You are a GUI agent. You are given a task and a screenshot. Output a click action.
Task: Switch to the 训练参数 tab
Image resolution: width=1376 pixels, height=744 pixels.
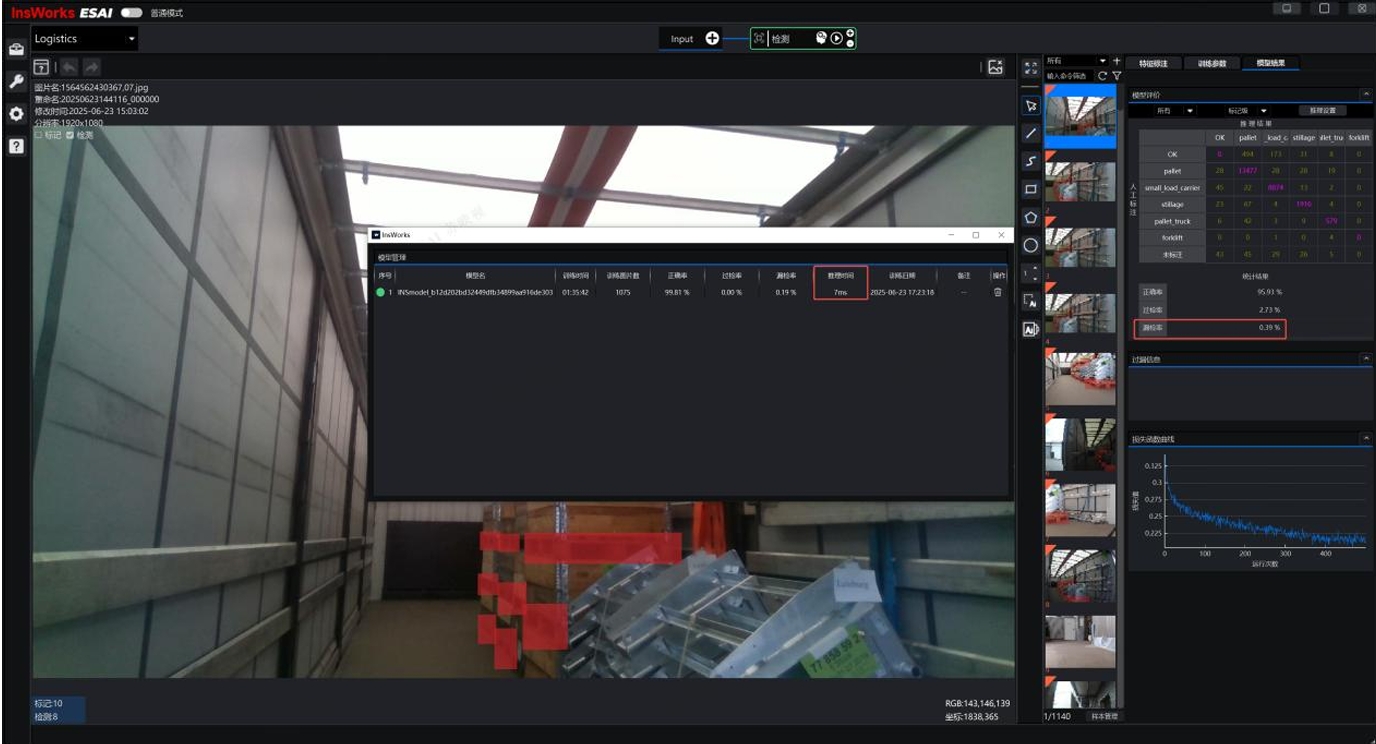pos(1212,63)
